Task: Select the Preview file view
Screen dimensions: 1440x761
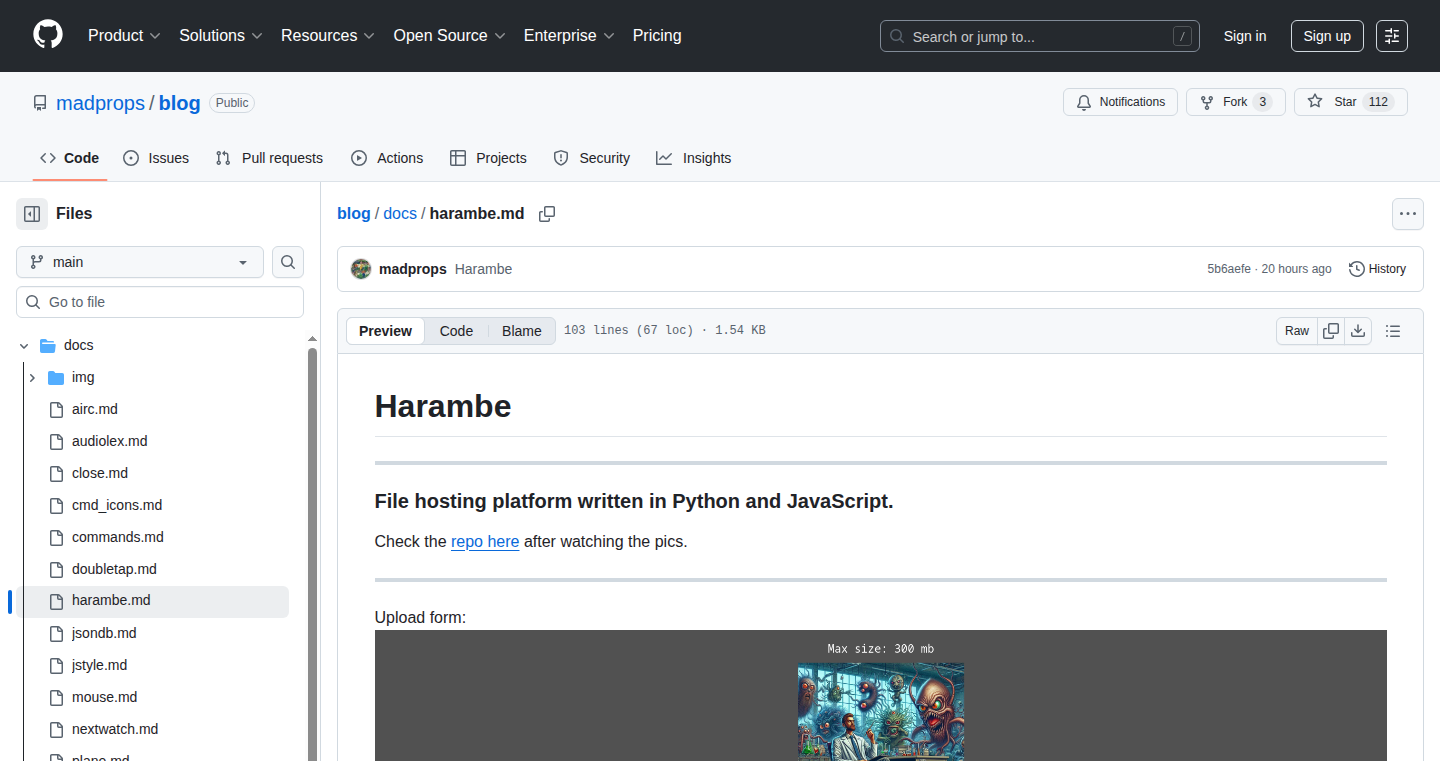Action: [x=385, y=331]
